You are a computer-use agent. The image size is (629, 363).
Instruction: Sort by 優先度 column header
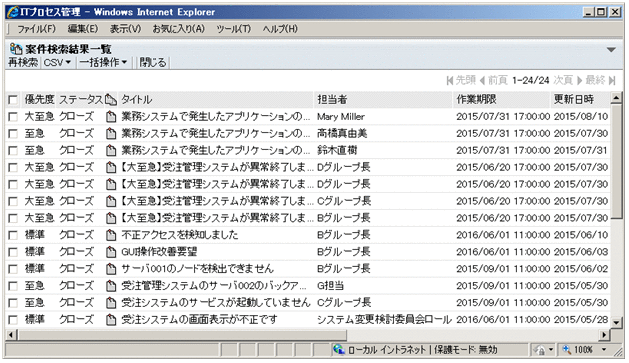point(39,99)
